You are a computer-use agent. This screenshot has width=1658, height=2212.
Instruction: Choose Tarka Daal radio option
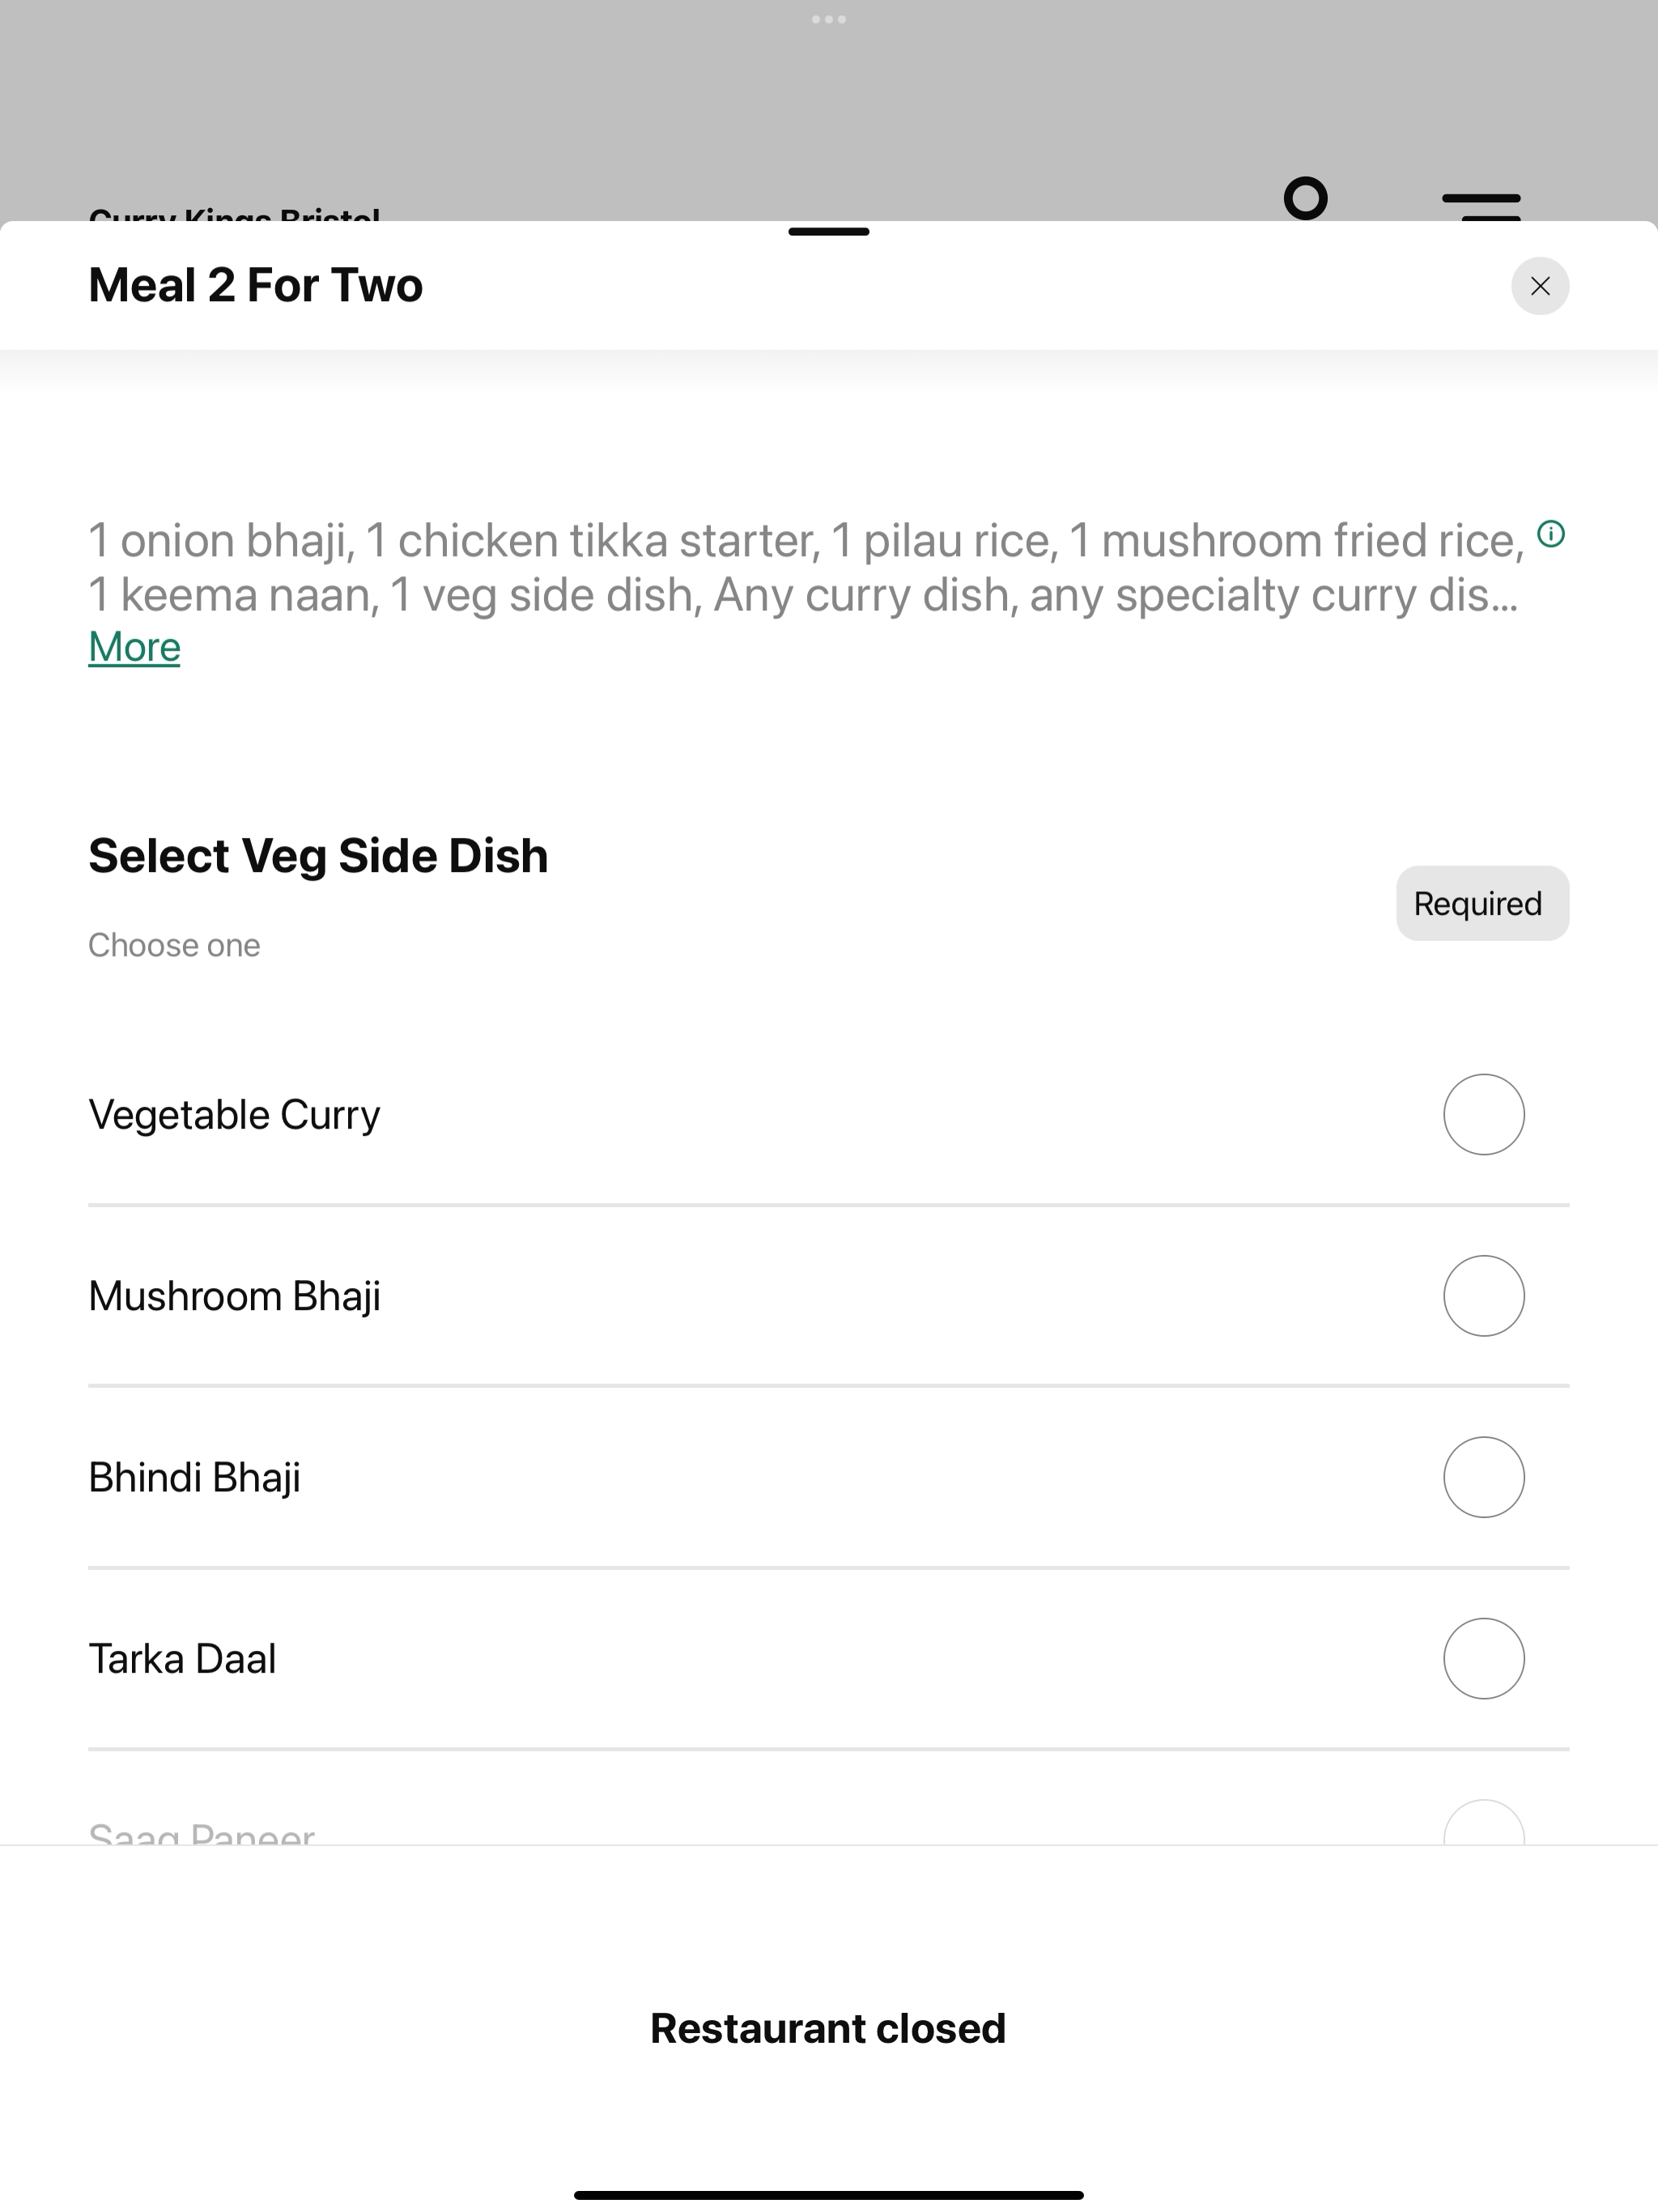click(x=1483, y=1658)
